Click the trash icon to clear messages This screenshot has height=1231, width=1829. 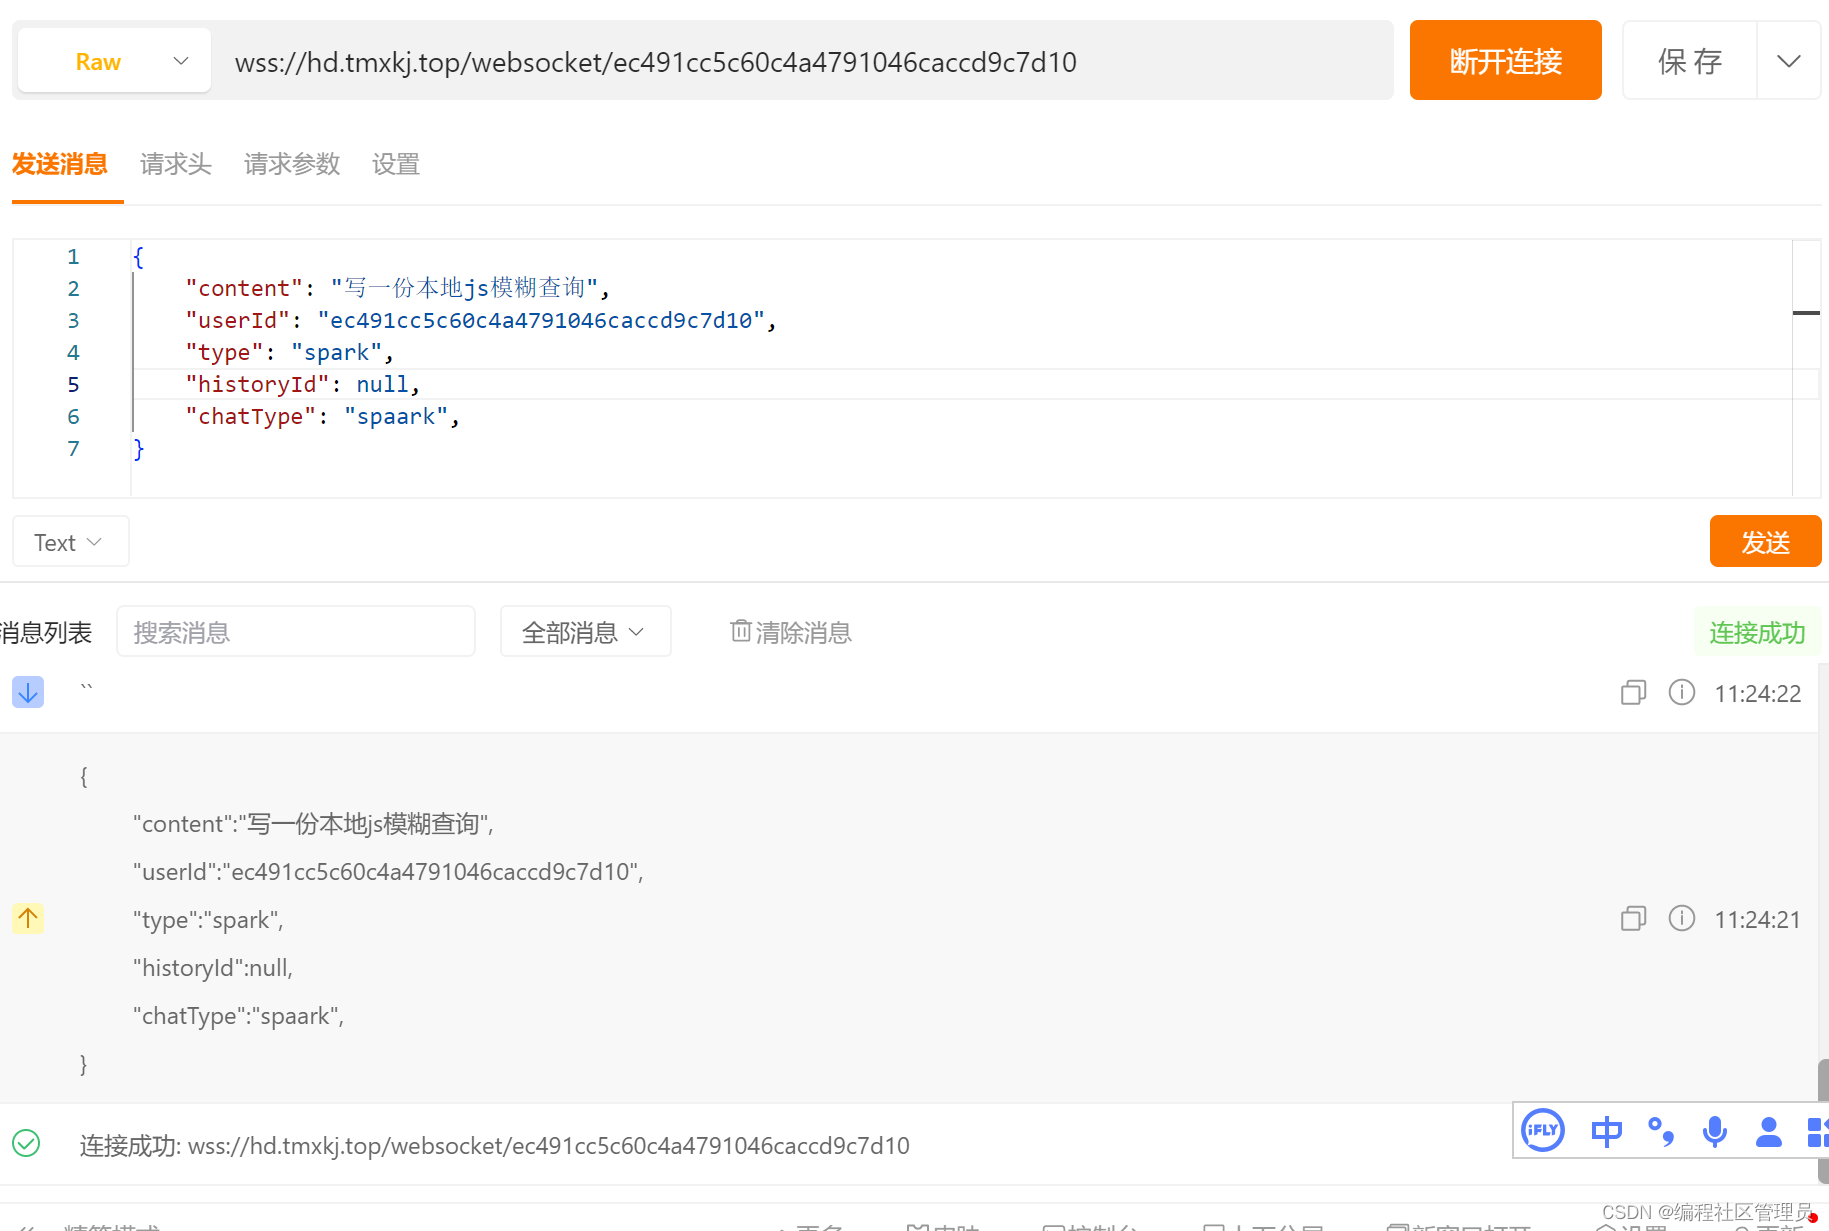tap(740, 631)
